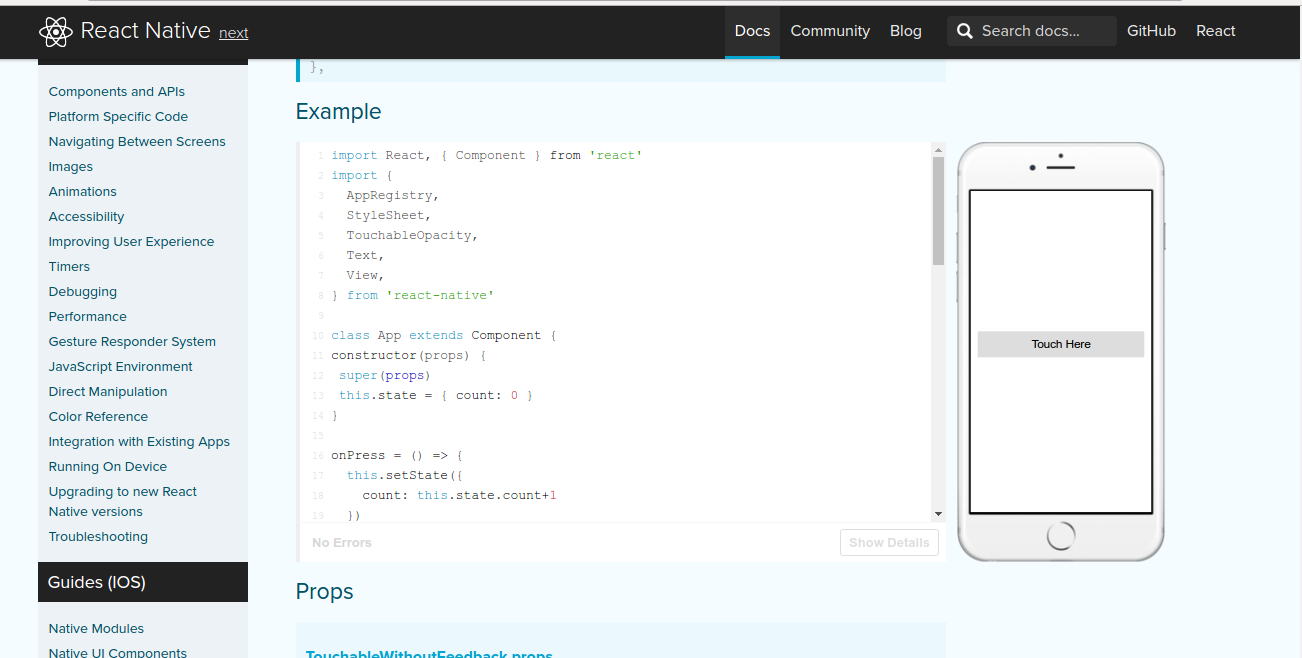1302x658 pixels.
Task: Open Components and APIs sidebar link
Action: (116, 92)
